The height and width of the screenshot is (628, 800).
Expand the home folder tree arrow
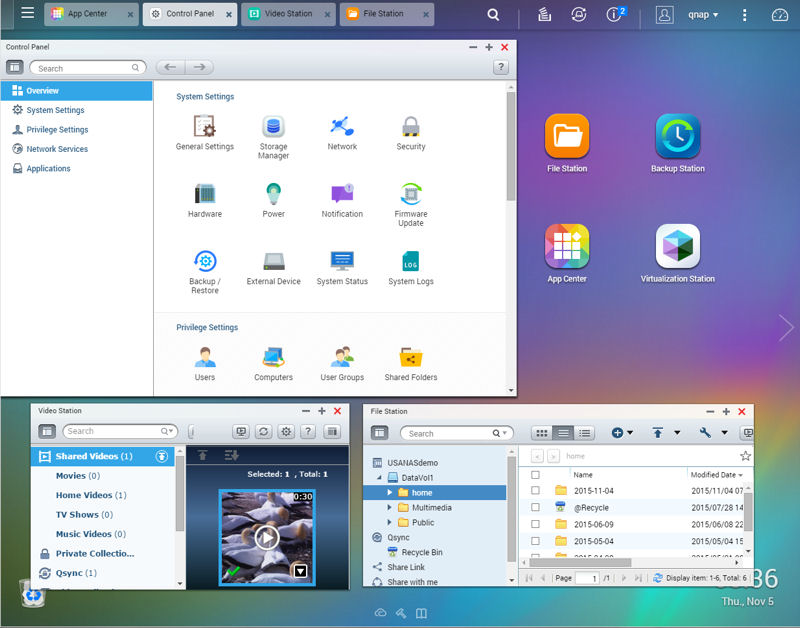coord(389,492)
